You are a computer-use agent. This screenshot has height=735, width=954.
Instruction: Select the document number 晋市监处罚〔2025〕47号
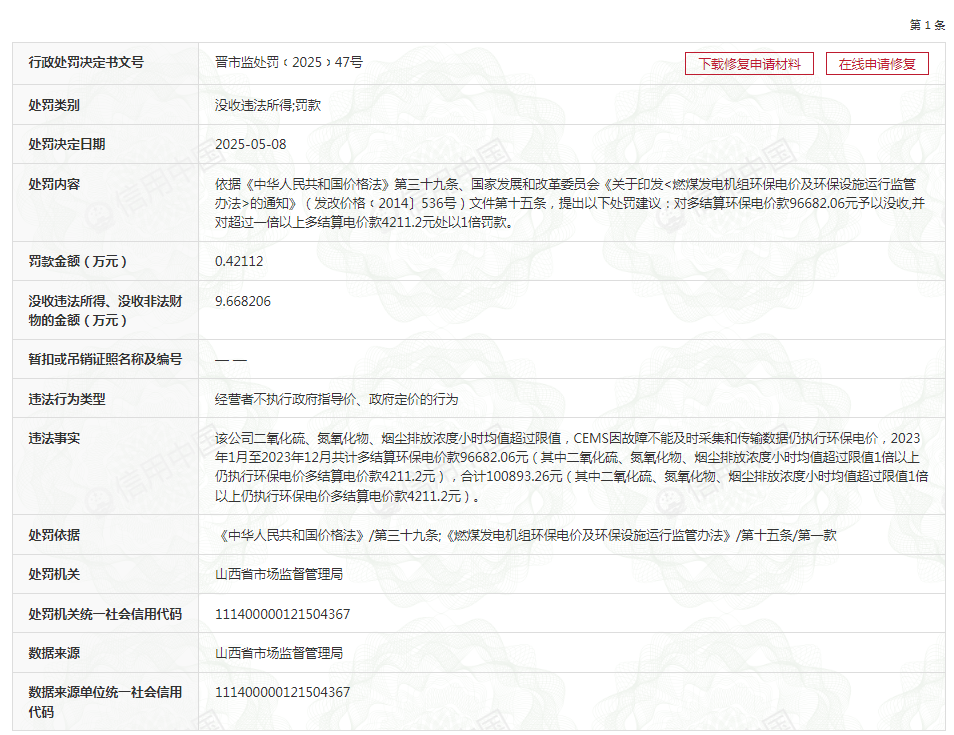tap(289, 62)
